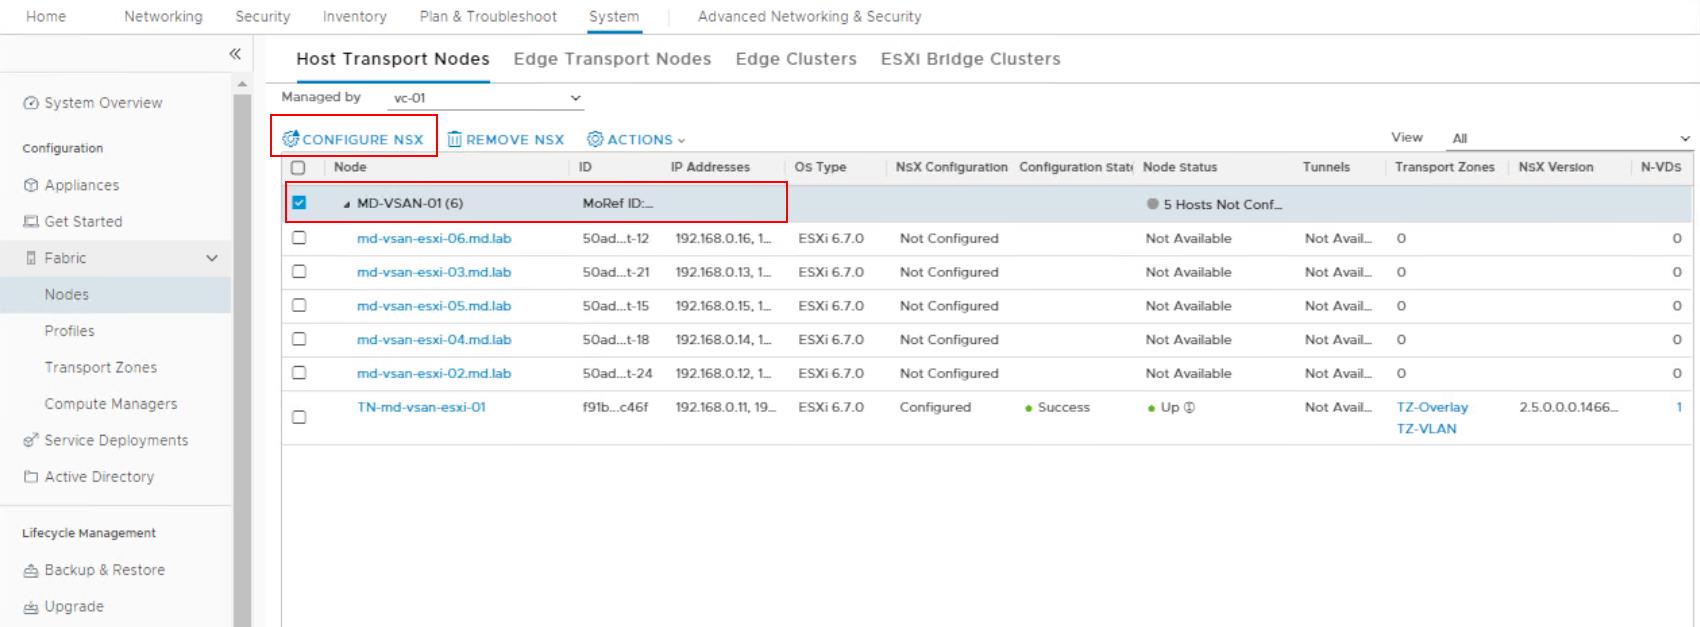
Task: Click the Appliances cube icon
Action: 31,186
